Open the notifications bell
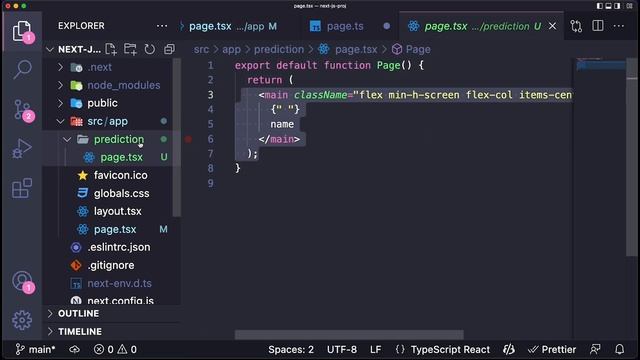This screenshot has width=640, height=360. 620,349
